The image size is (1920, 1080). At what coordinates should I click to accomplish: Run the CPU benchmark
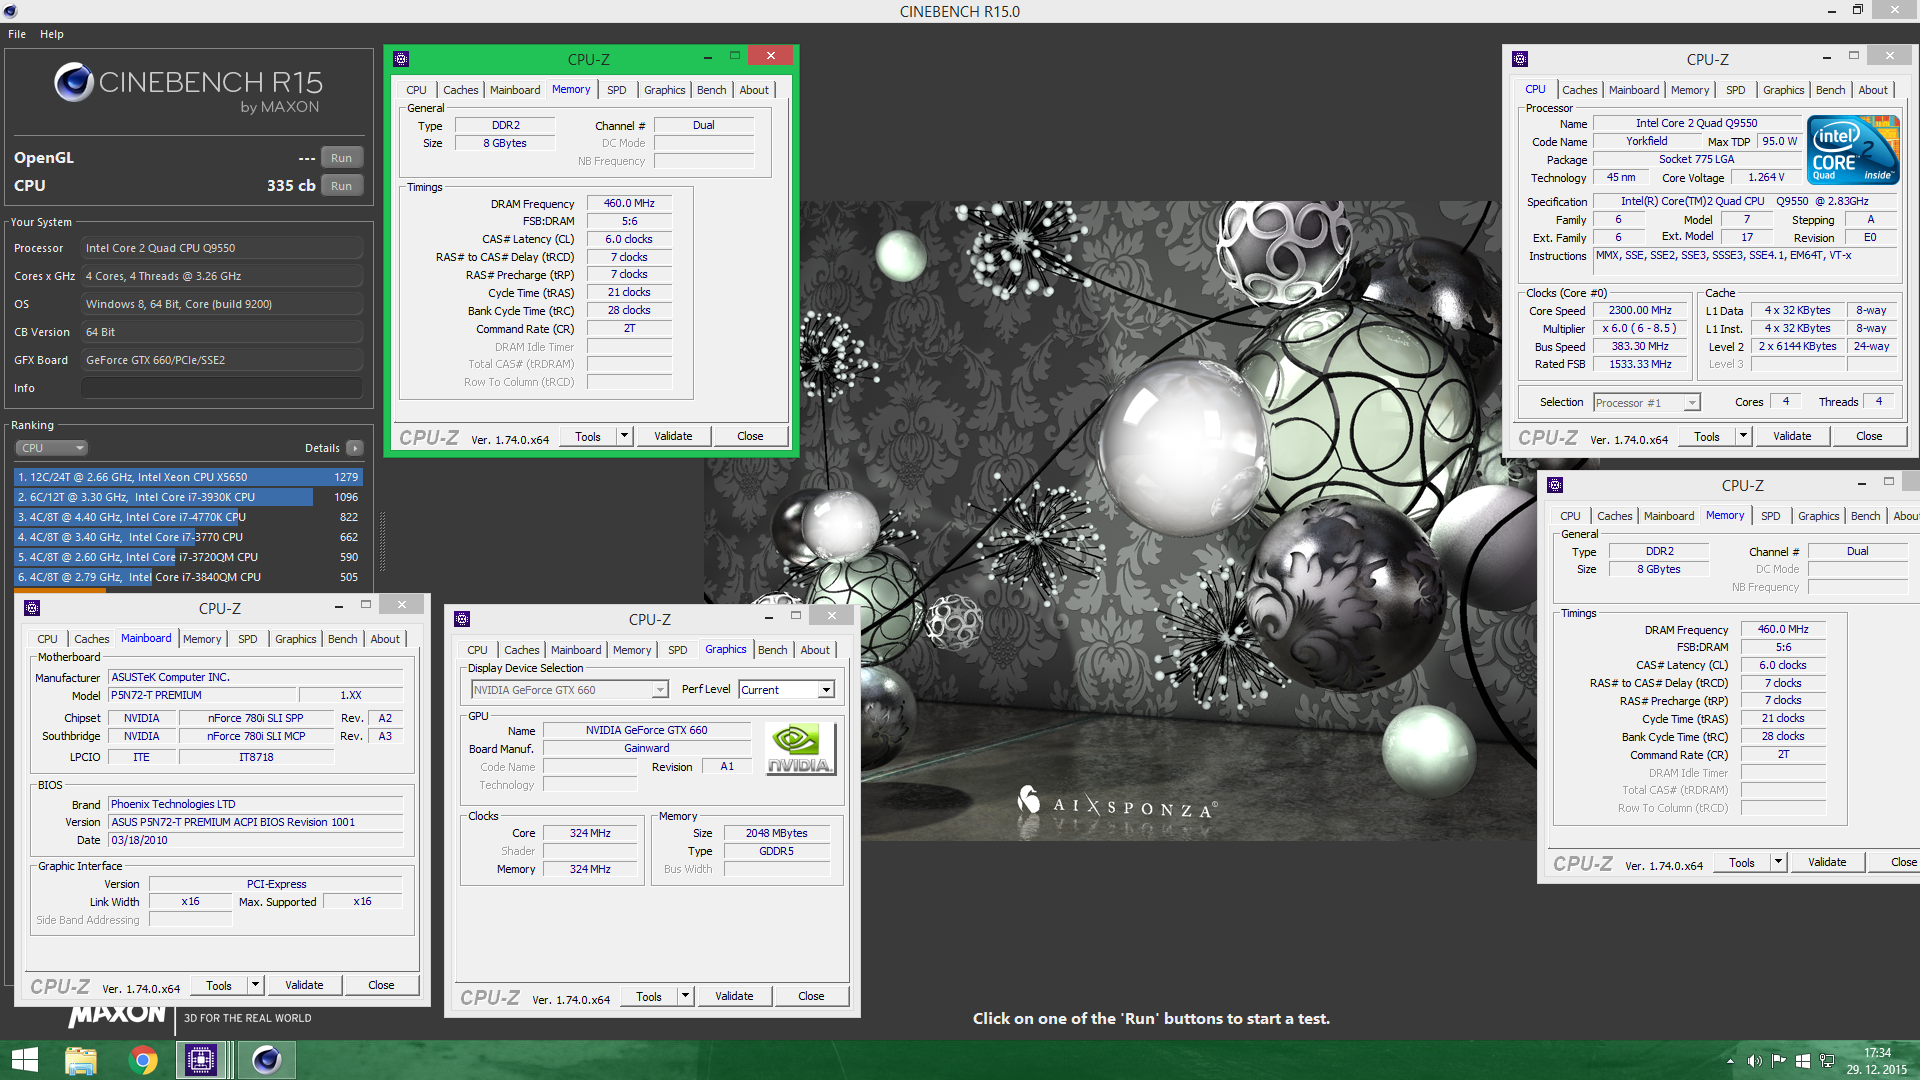[x=342, y=186]
